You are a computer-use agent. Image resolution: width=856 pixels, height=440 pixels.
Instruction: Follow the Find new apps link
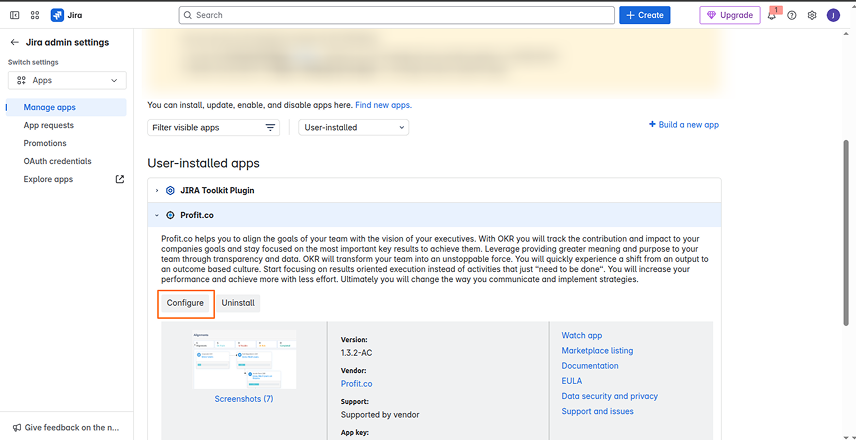383,105
